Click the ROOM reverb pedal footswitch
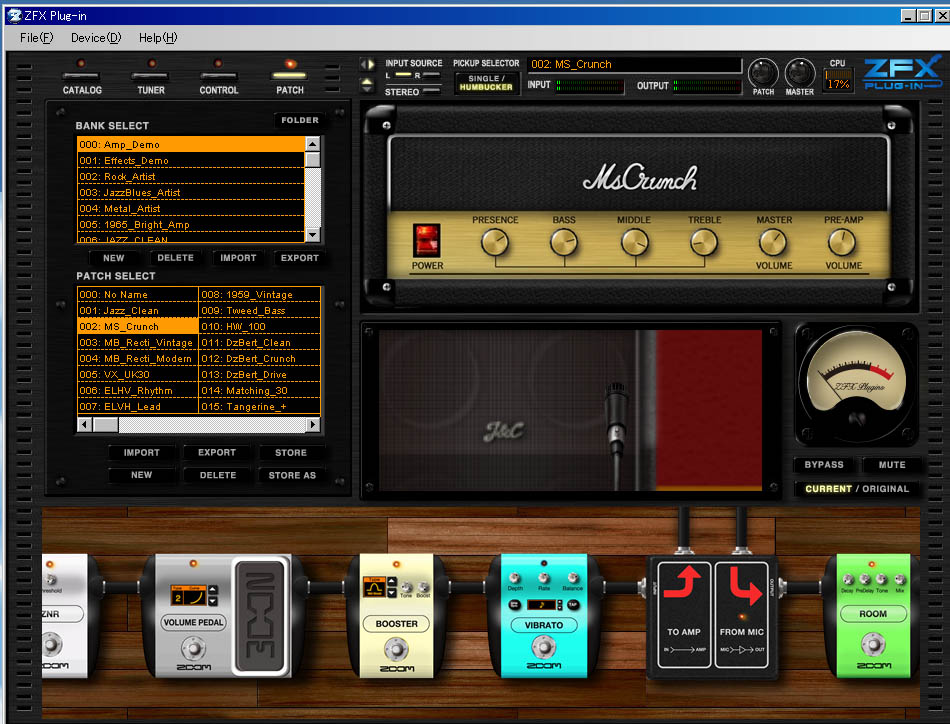The image size is (950, 724). [873, 643]
